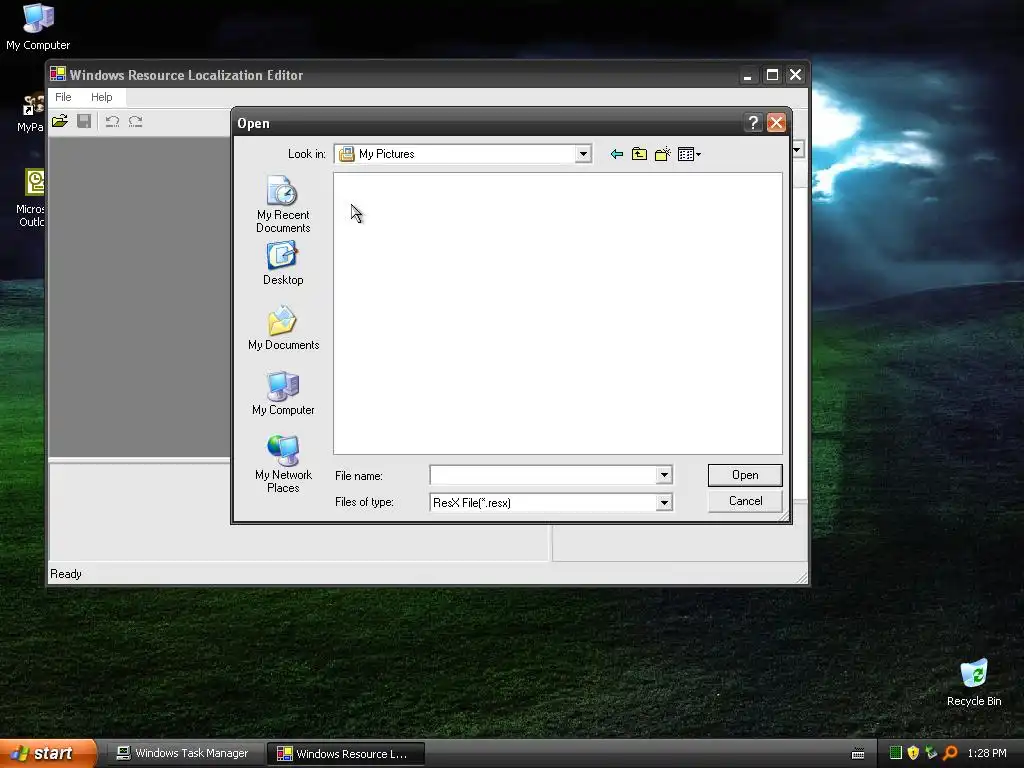Select the Recycle Bin desktop icon

point(974,682)
